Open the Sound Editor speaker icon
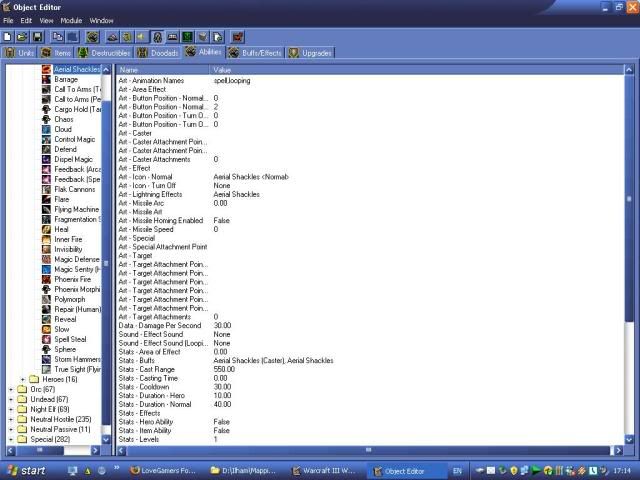 pos(142,37)
